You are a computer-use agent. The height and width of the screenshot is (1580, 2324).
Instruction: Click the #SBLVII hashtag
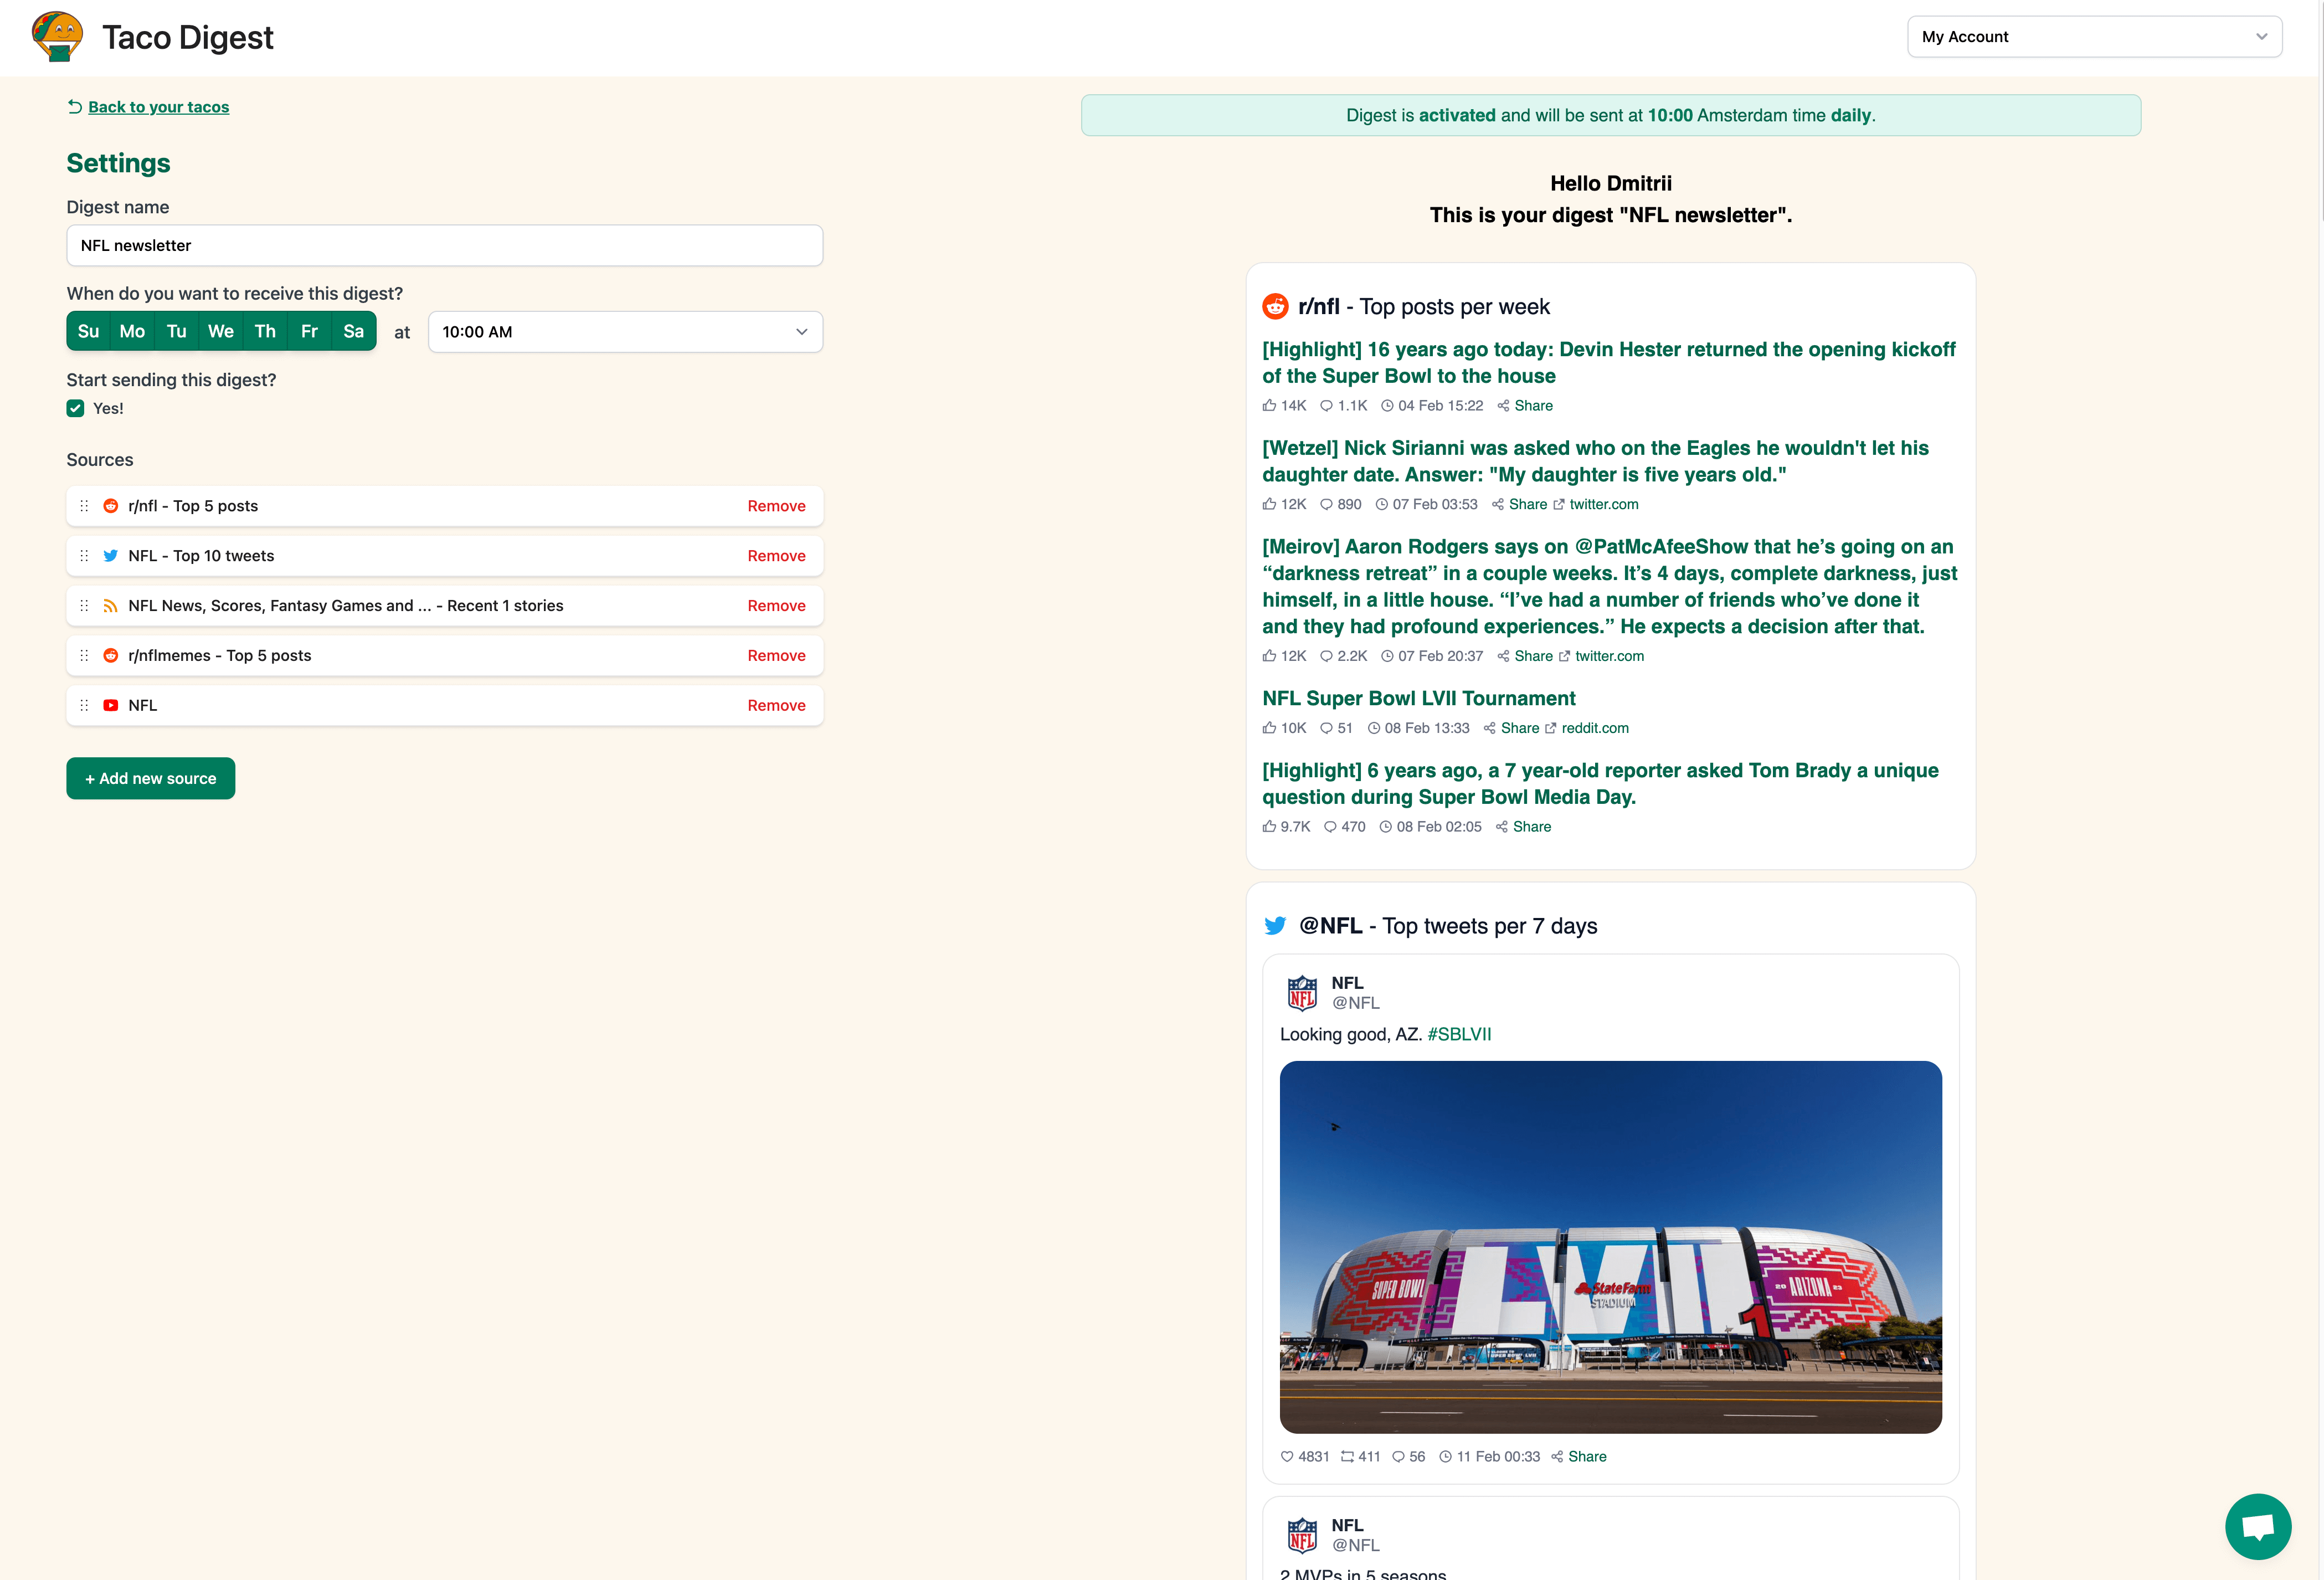1459,1034
